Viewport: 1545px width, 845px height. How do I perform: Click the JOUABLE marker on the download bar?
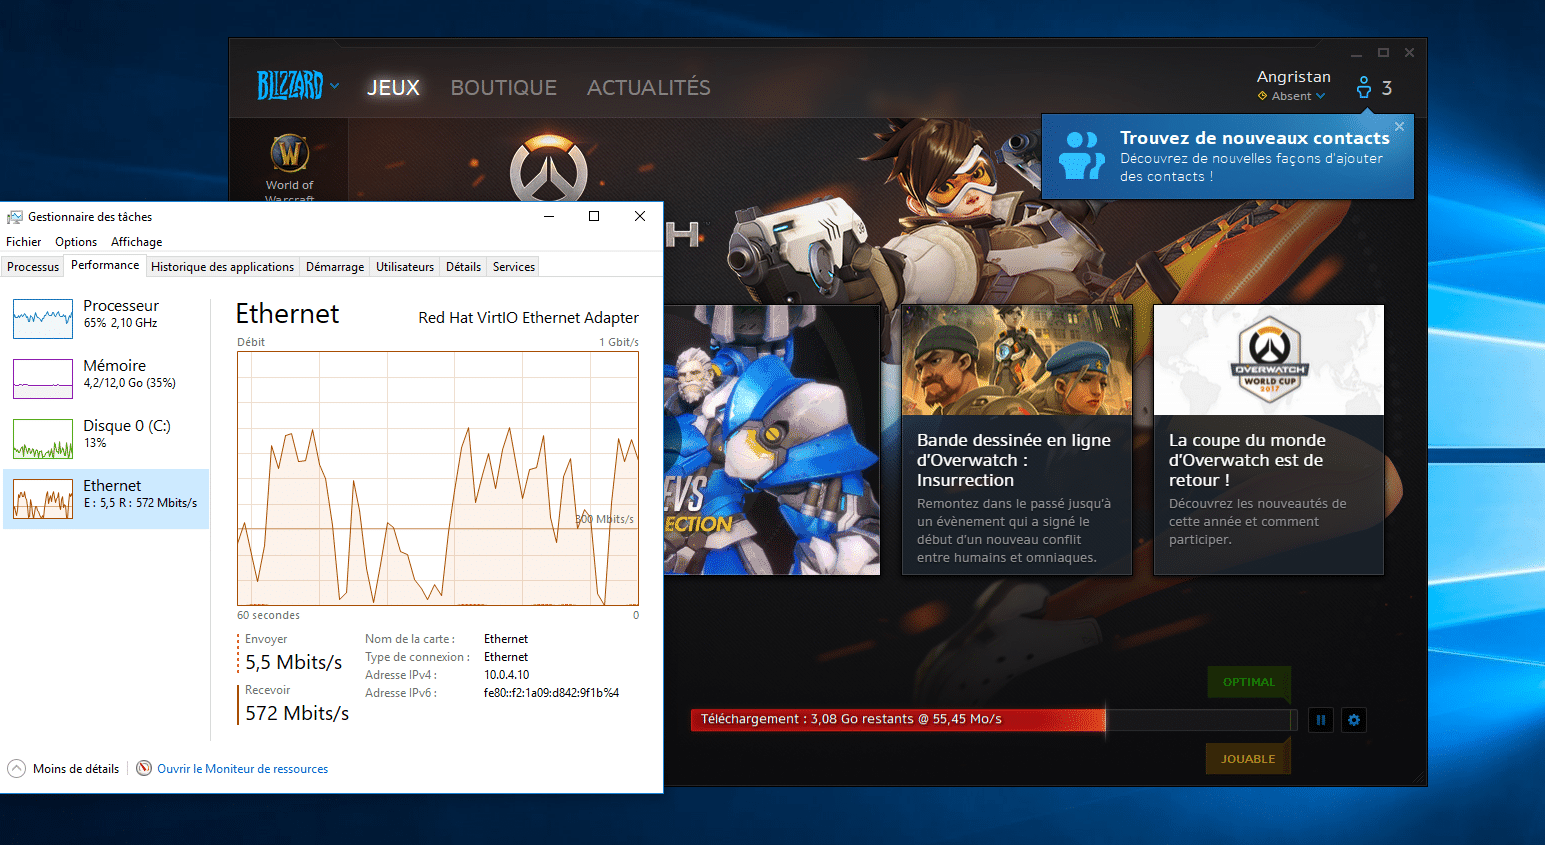pos(1248,759)
